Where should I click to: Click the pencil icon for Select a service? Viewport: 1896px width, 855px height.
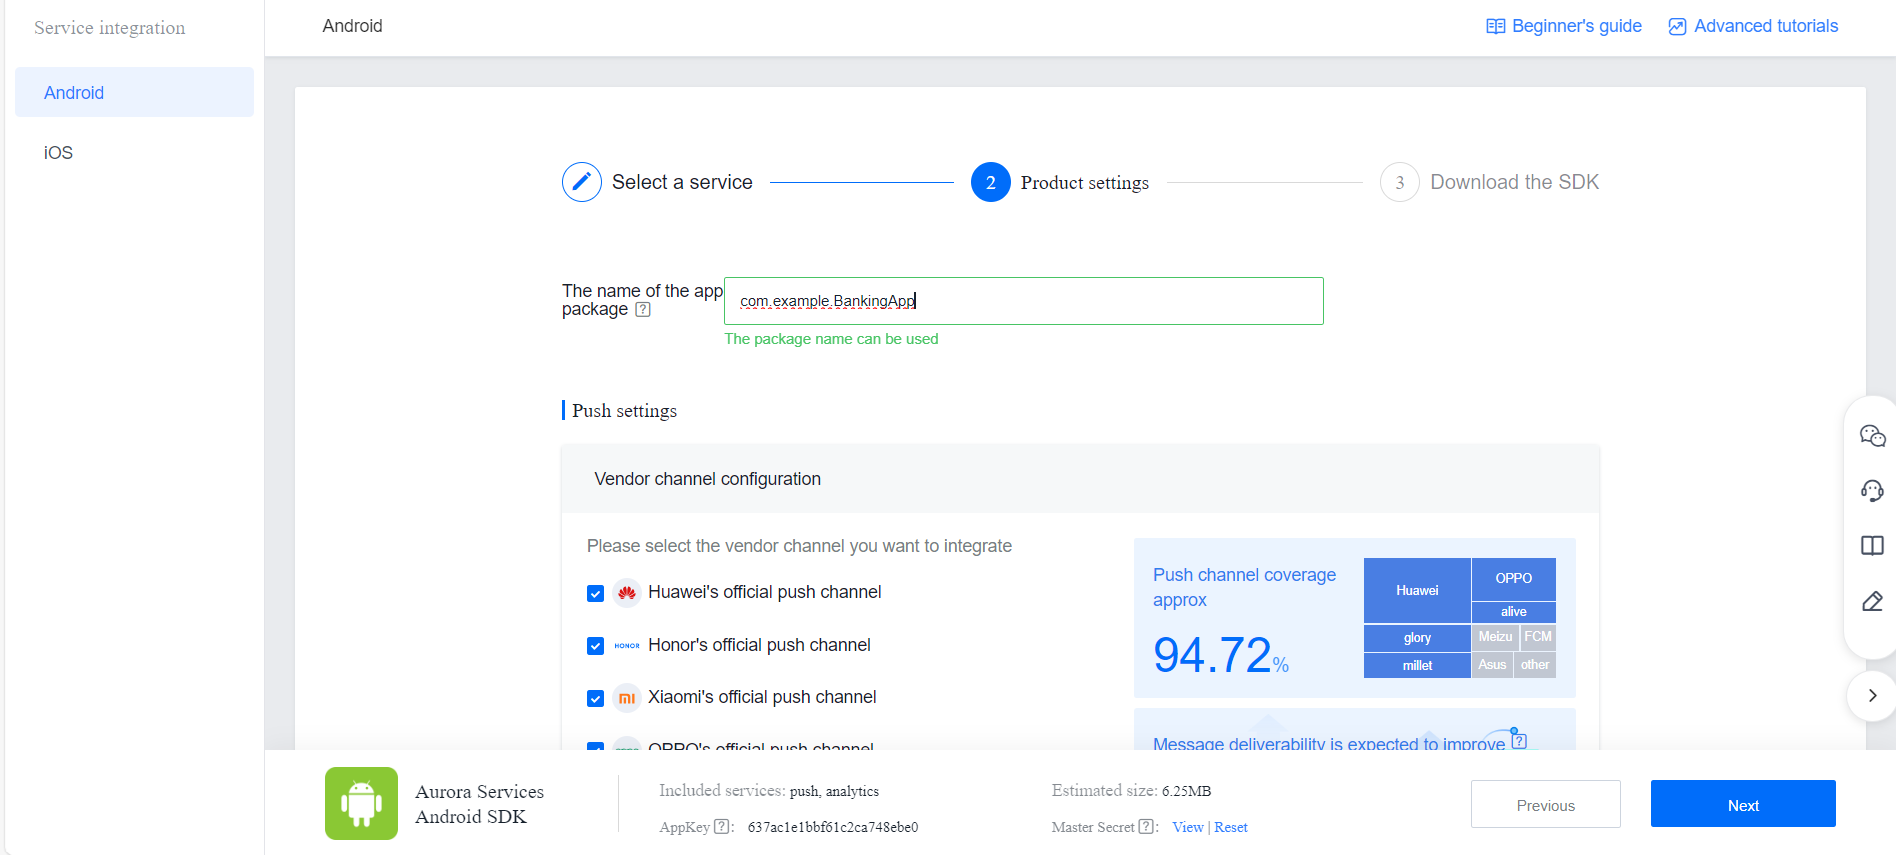click(x=582, y=182)
